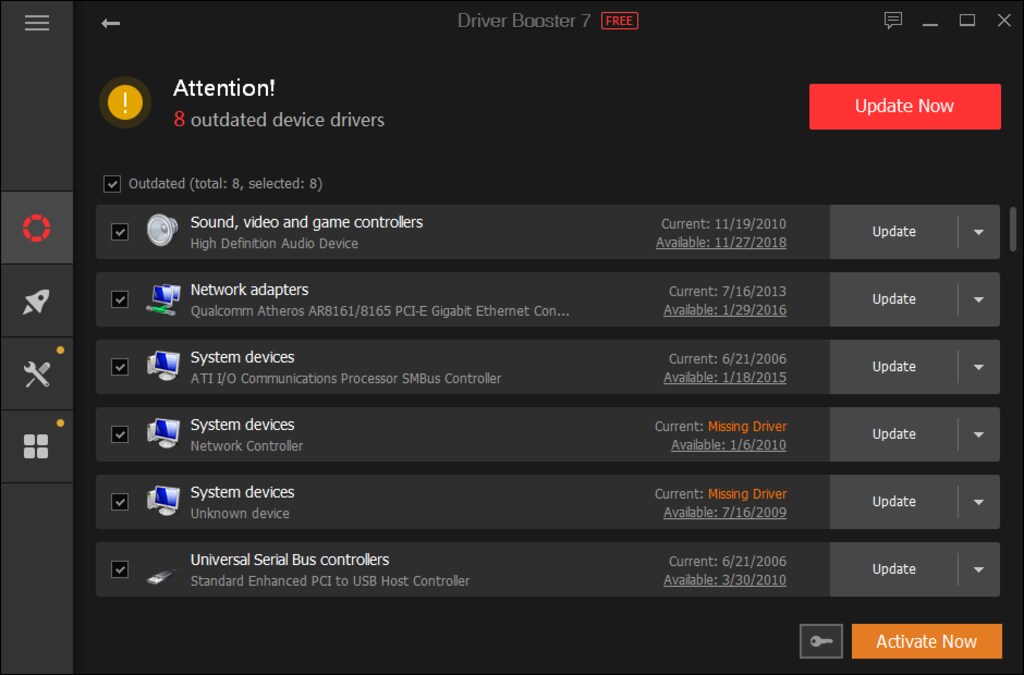1024x675 pixels.
Task: Open the hamburger menu
Action: coord(37,23)
